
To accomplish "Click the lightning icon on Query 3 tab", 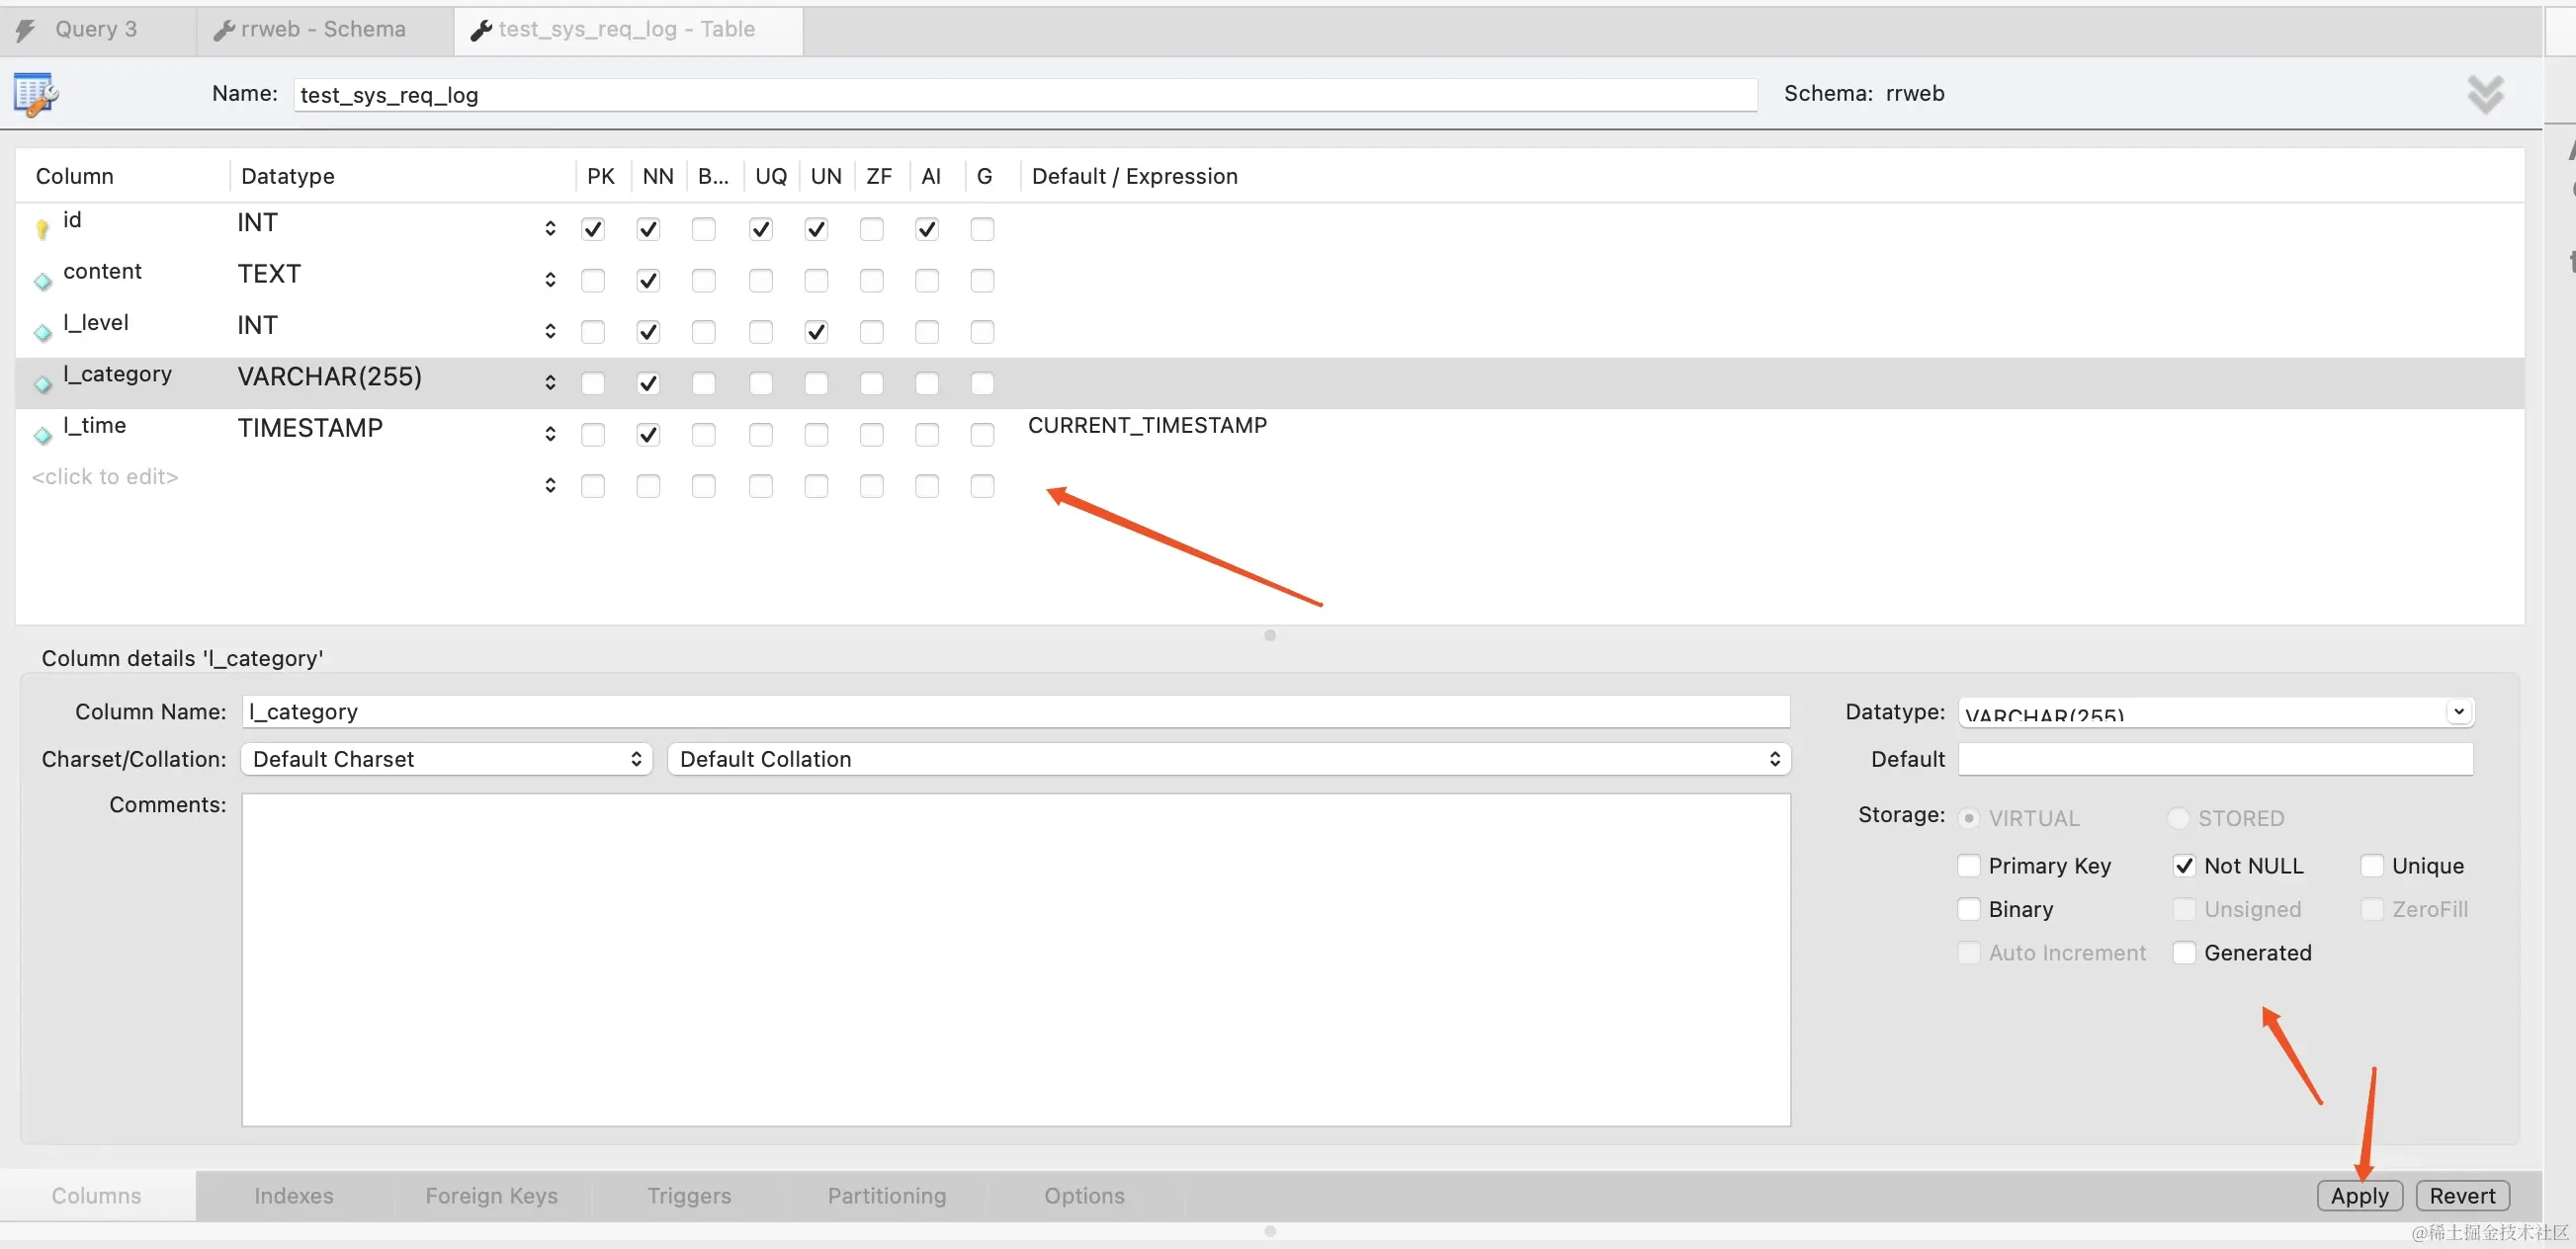I will (x=26, y=30).
